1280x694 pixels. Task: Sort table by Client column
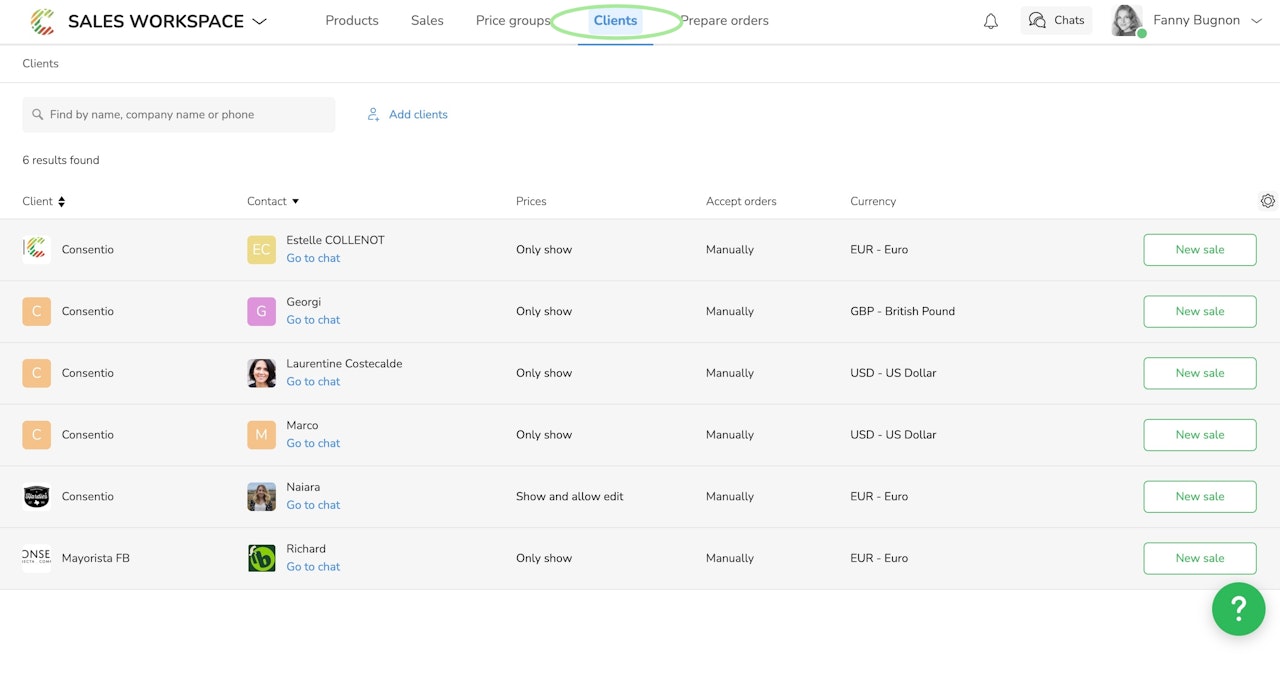tap(43, 201)
